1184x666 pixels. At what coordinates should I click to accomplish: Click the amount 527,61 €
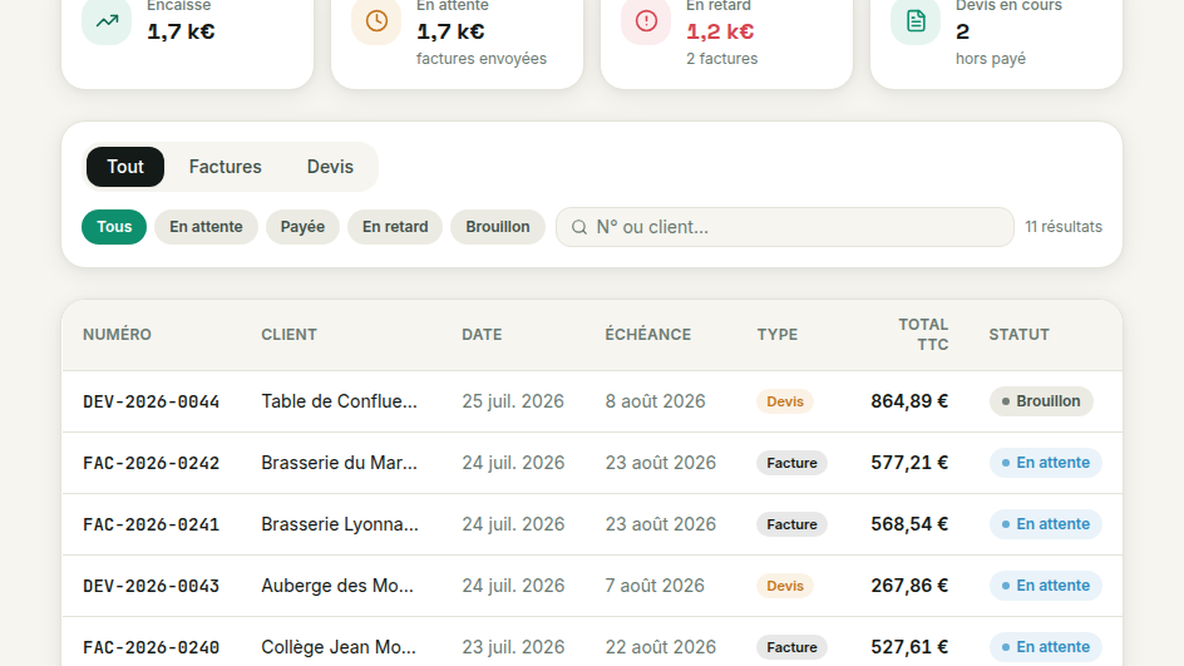click(x=909, y=647)
